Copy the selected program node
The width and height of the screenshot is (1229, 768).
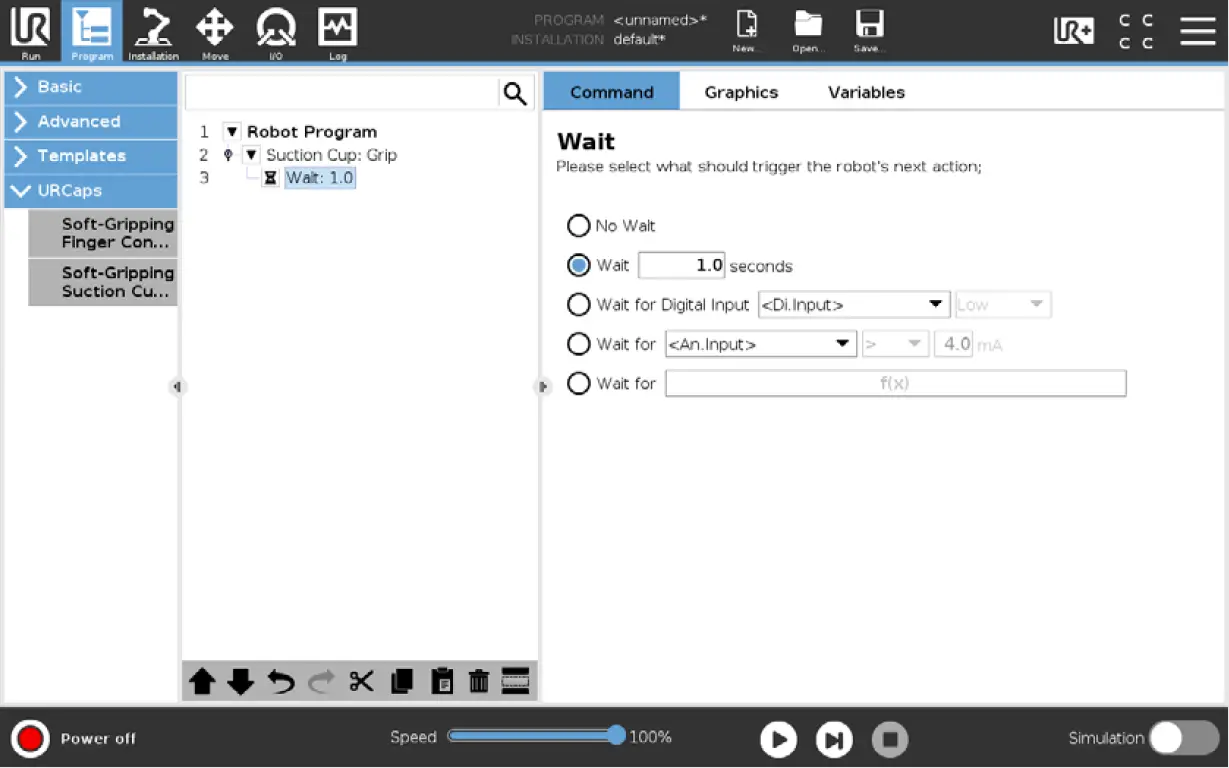pyautogui.click(x=402, y=682)
